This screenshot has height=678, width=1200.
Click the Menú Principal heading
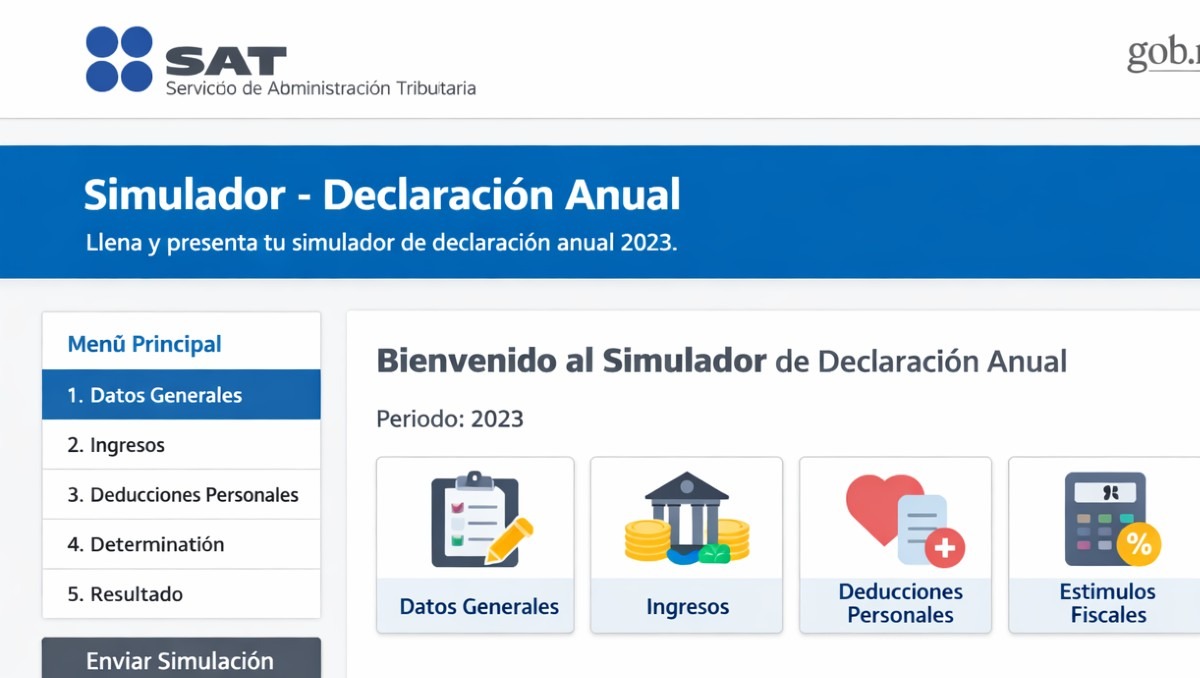143,343
